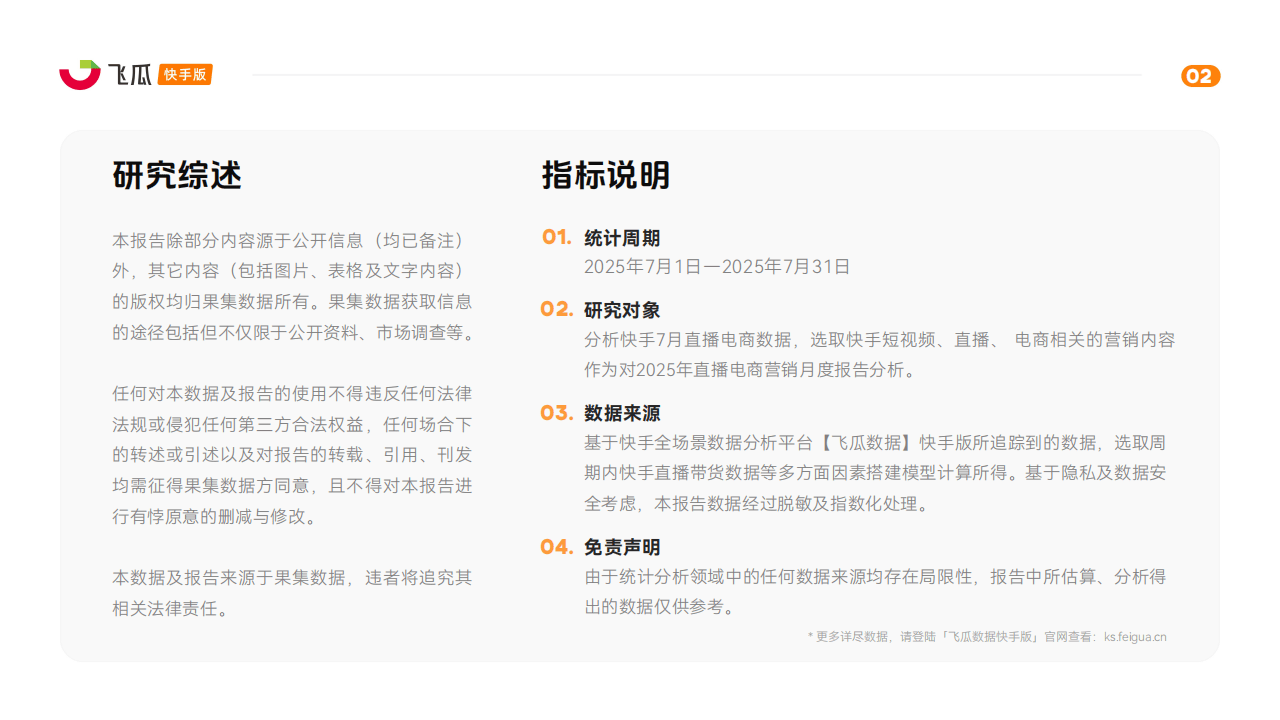
Task: Click the paragraph starting with 任何对本数据及报告
Action: 292,453
